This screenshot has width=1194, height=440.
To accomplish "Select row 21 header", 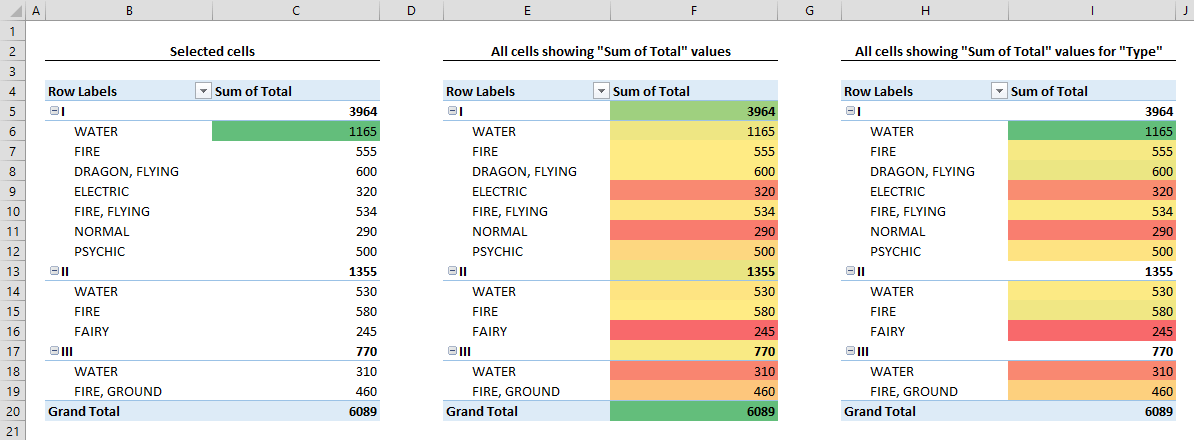I will pyautogui.click(x=13, y=431).
